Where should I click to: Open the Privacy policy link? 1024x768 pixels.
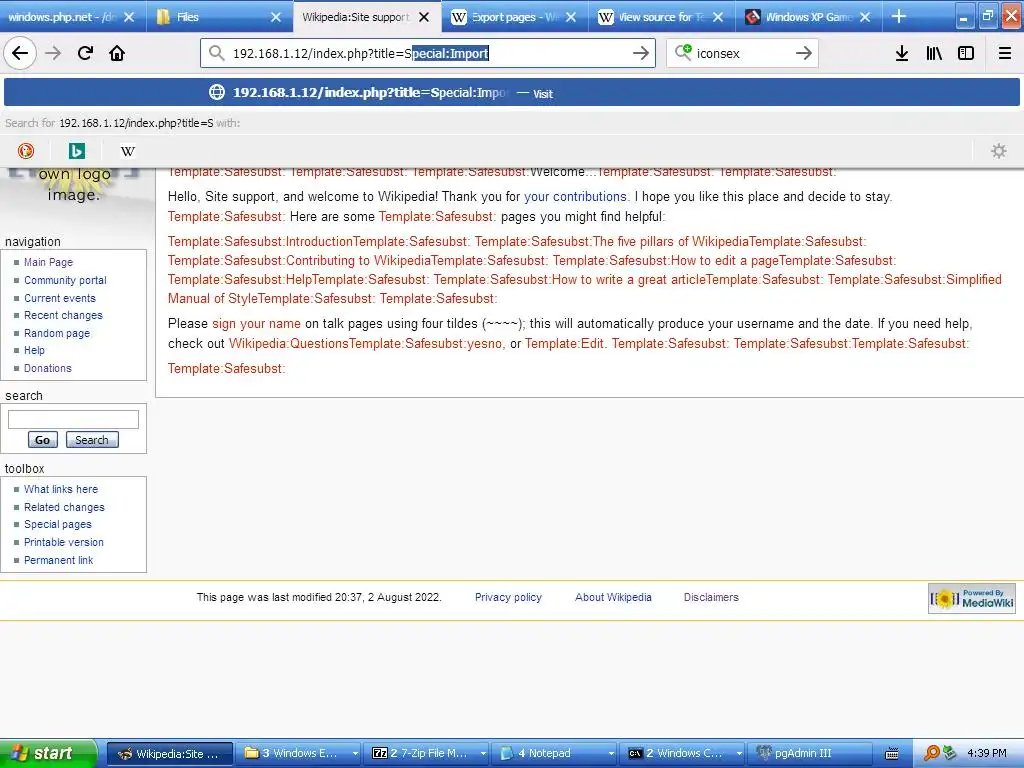[508, 597]
